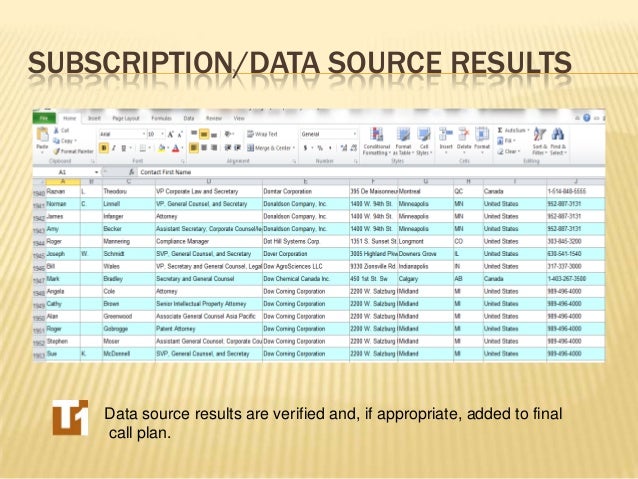Select cell Dover Corporation
638x479 pixels.
306,254
